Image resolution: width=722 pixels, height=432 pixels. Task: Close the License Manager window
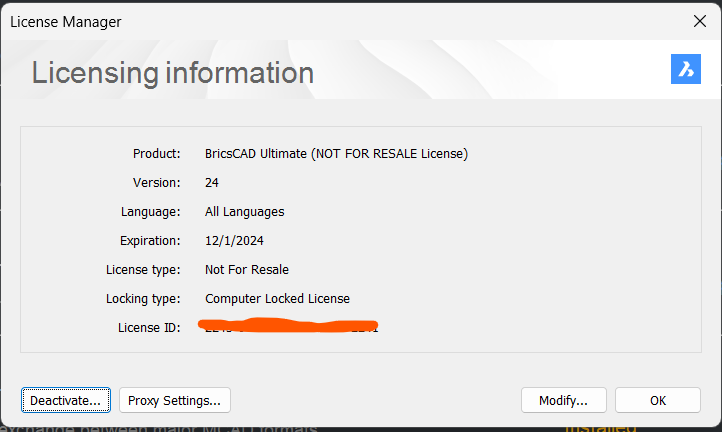[699, 21]
